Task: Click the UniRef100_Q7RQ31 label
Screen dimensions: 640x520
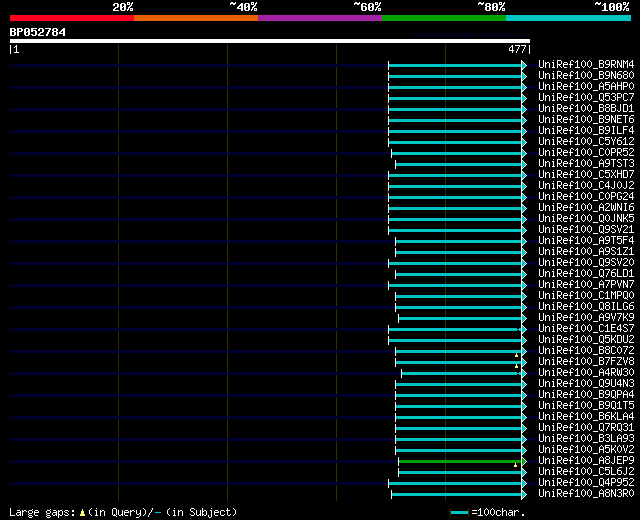Action: (586, 428)
